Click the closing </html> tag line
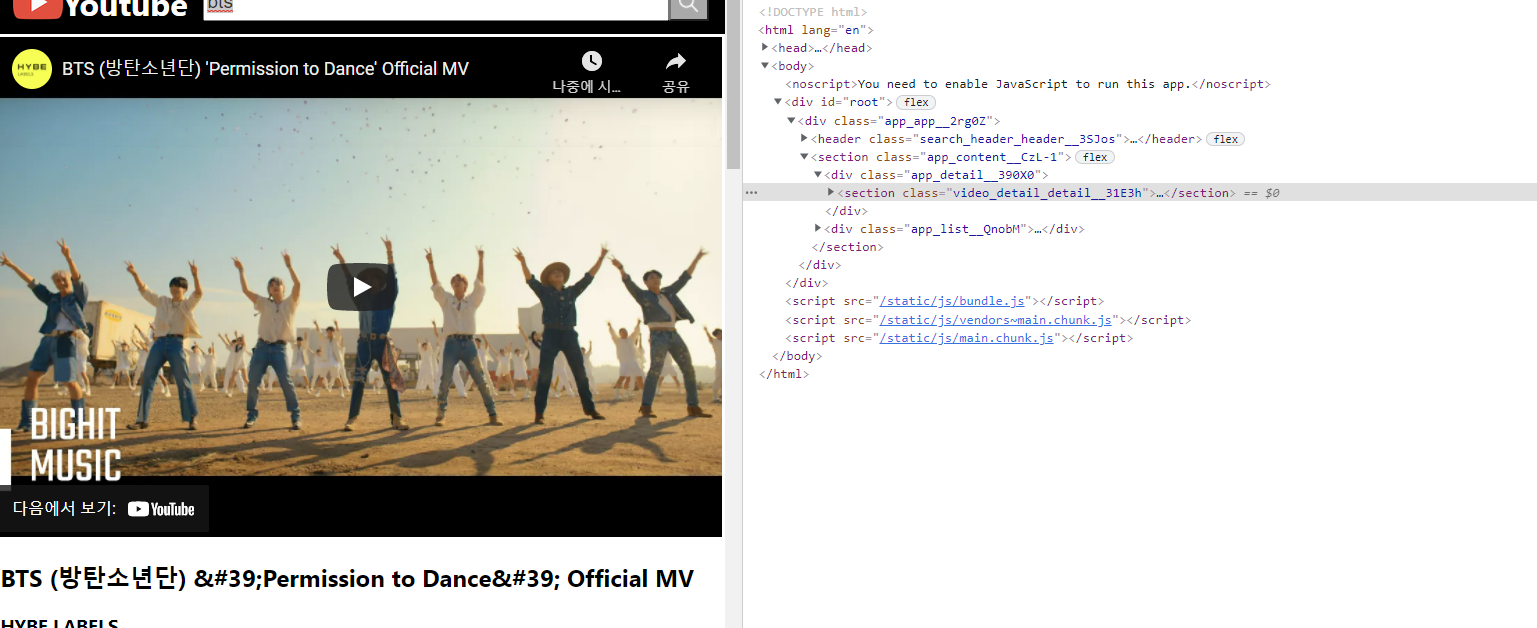1537x628 pixels. tap(784, 374)
